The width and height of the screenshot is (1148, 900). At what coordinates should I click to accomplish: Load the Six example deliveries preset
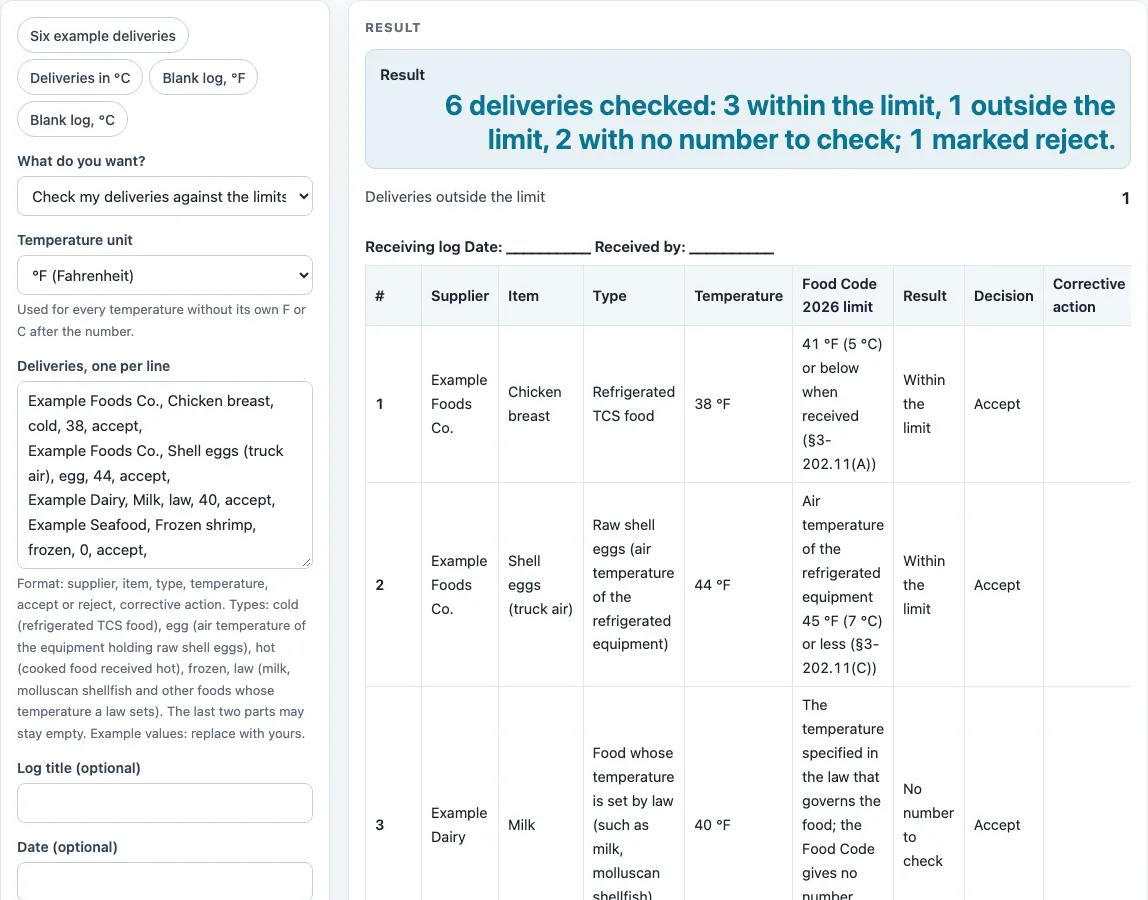click(x=102, y=36)
